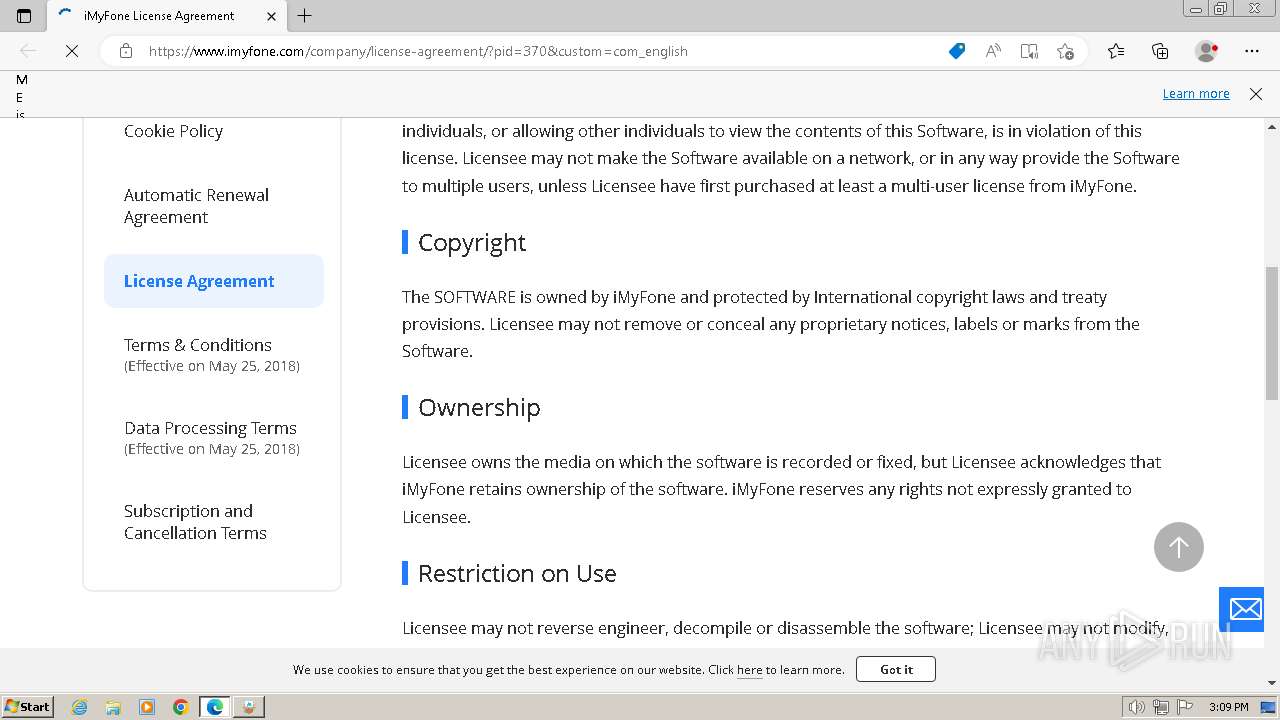This screenshot has height=720, width=1280.
Task: Click the Restriction on Use heading
Action: (517, 573)
